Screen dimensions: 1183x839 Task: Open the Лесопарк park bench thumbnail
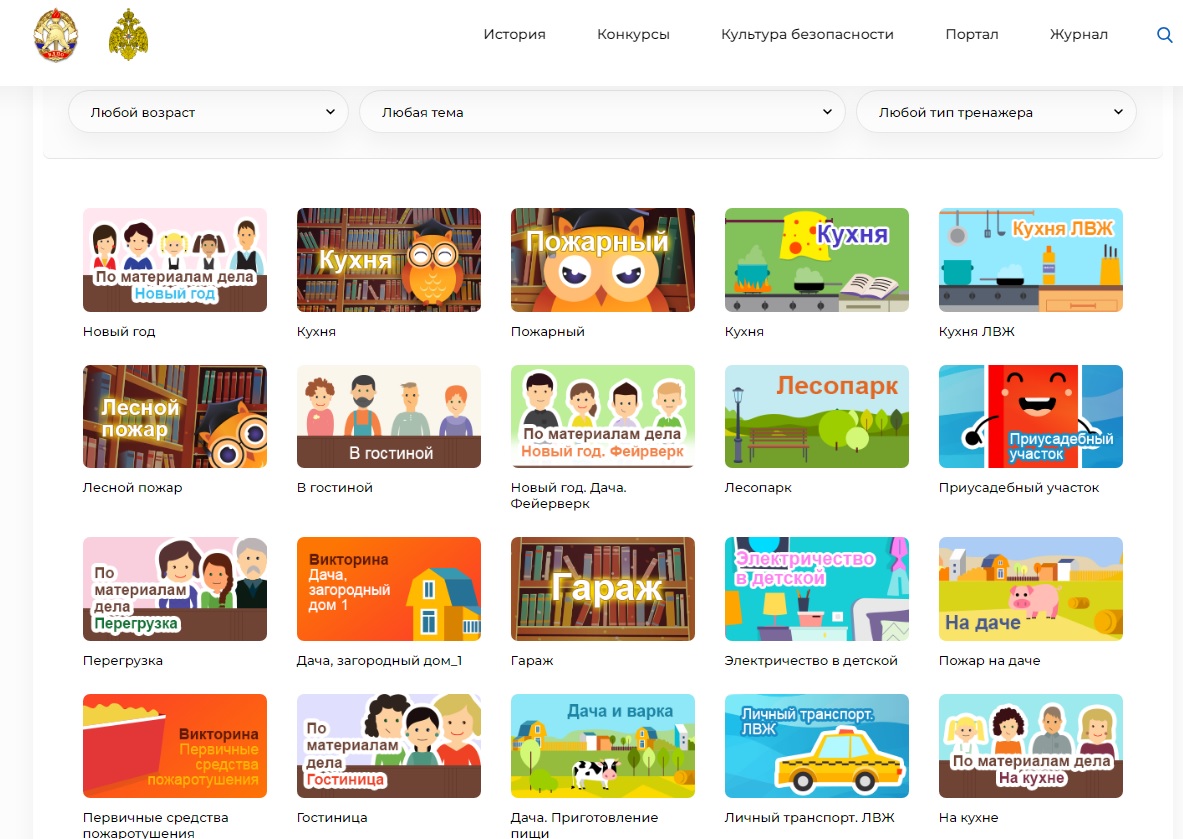click(x=816, y=416)
